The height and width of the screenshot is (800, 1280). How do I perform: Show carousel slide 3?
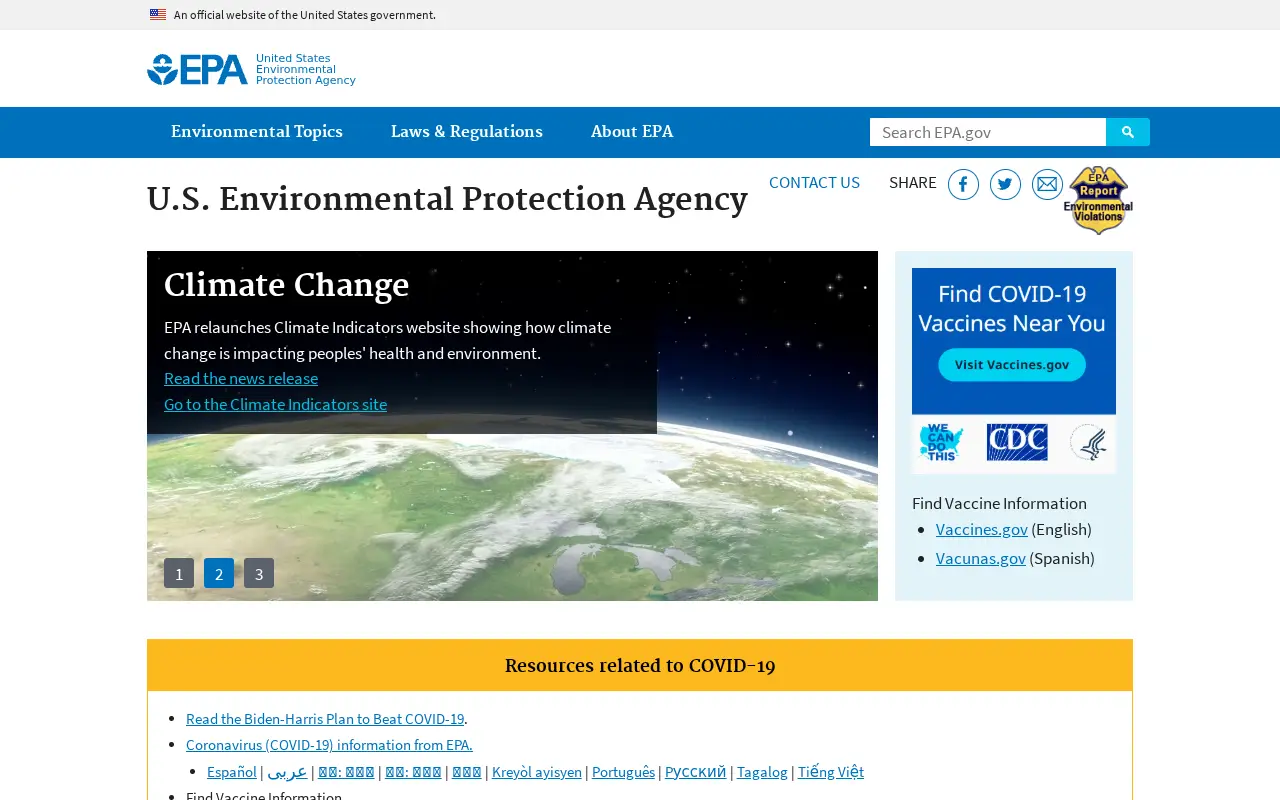coord(259,573)
